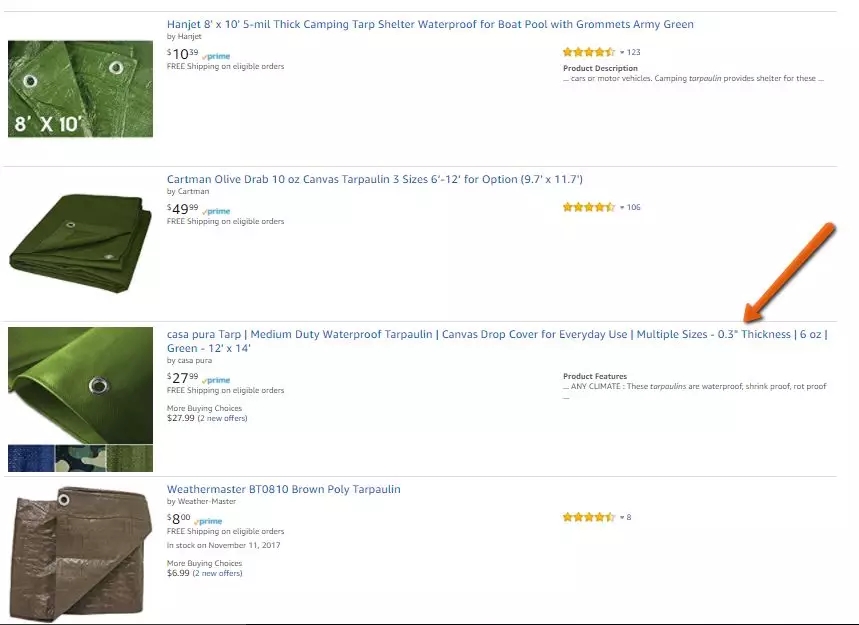Click the star rating of Weathermaster tarpaulin
859x625 pixels.
[x=589, y=517]
